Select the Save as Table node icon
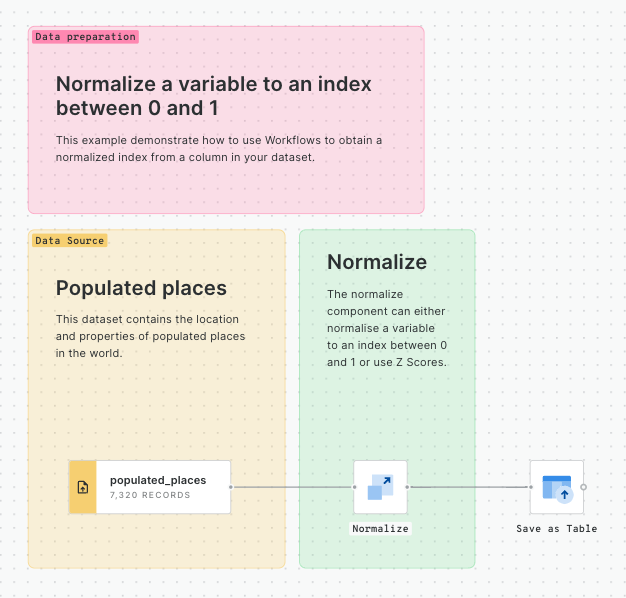Image resolution: width=626 pixels, height=598 pixels. 557,487
